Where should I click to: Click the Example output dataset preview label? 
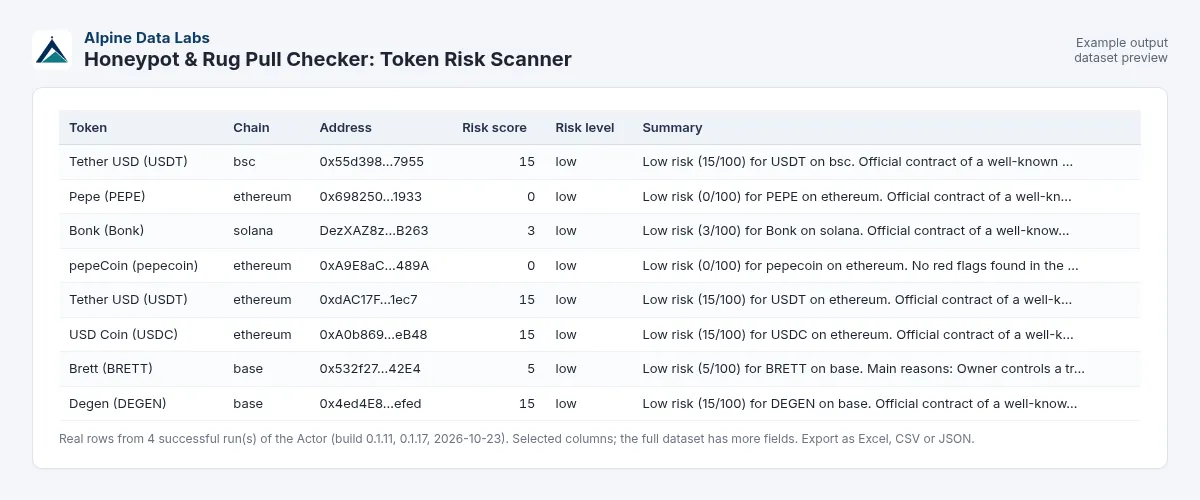pos(1121,50)
